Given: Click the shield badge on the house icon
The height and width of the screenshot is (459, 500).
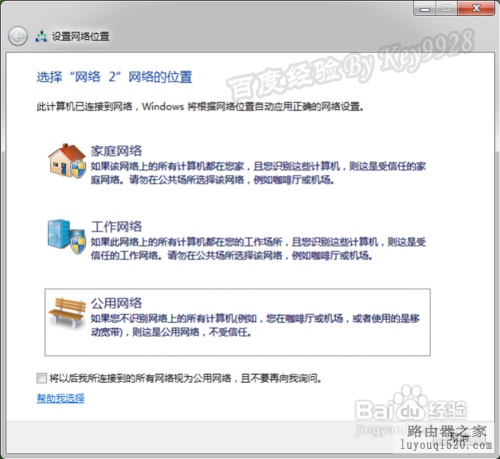Looking at the screenshot, I should click(79, 169).
